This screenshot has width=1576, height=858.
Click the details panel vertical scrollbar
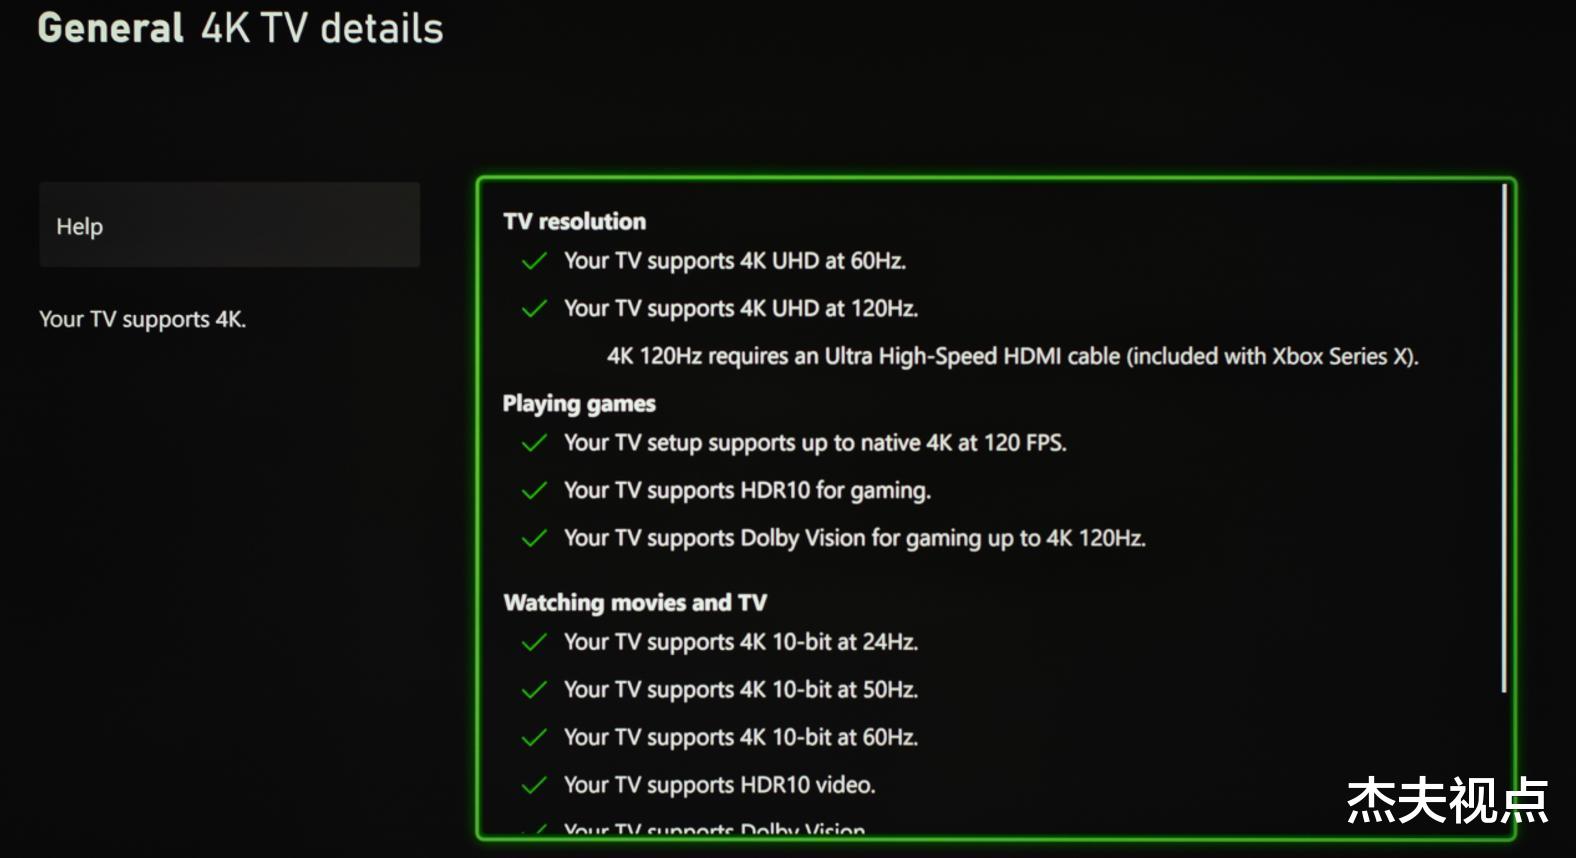[1503, 438]
